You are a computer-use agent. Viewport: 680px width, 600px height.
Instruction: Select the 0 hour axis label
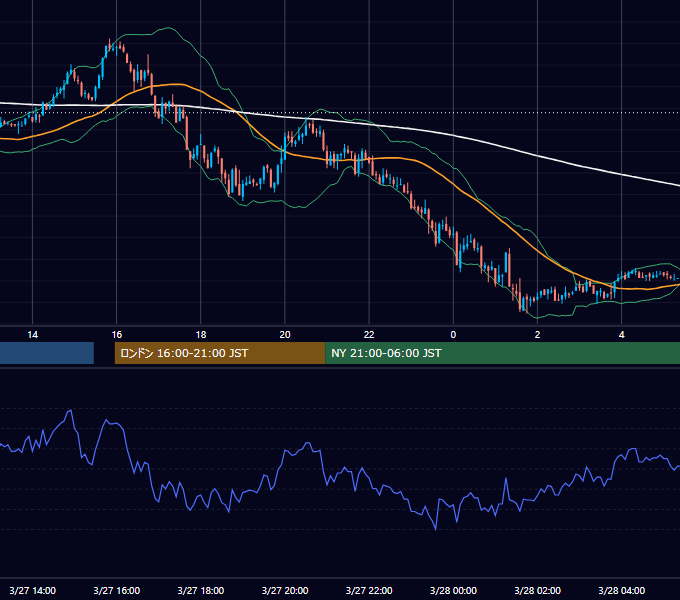[x=453, y=335]
